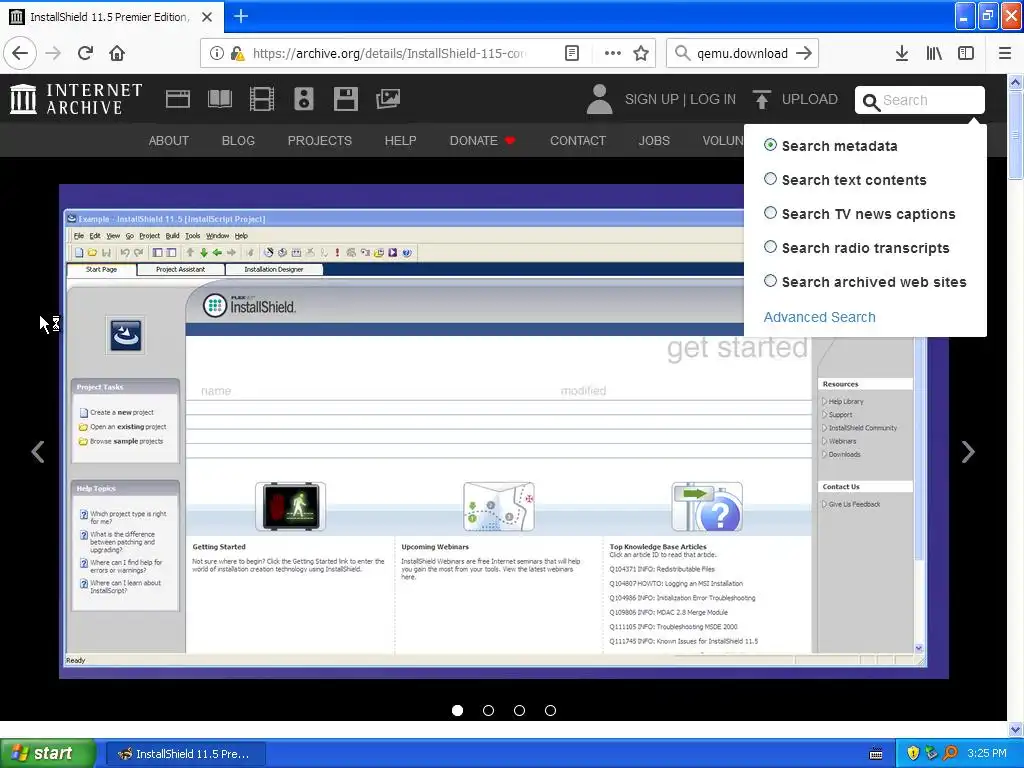The image size is (1024, 768).
Task: Toggle reader view icon
Action: (x=571, y=53)
